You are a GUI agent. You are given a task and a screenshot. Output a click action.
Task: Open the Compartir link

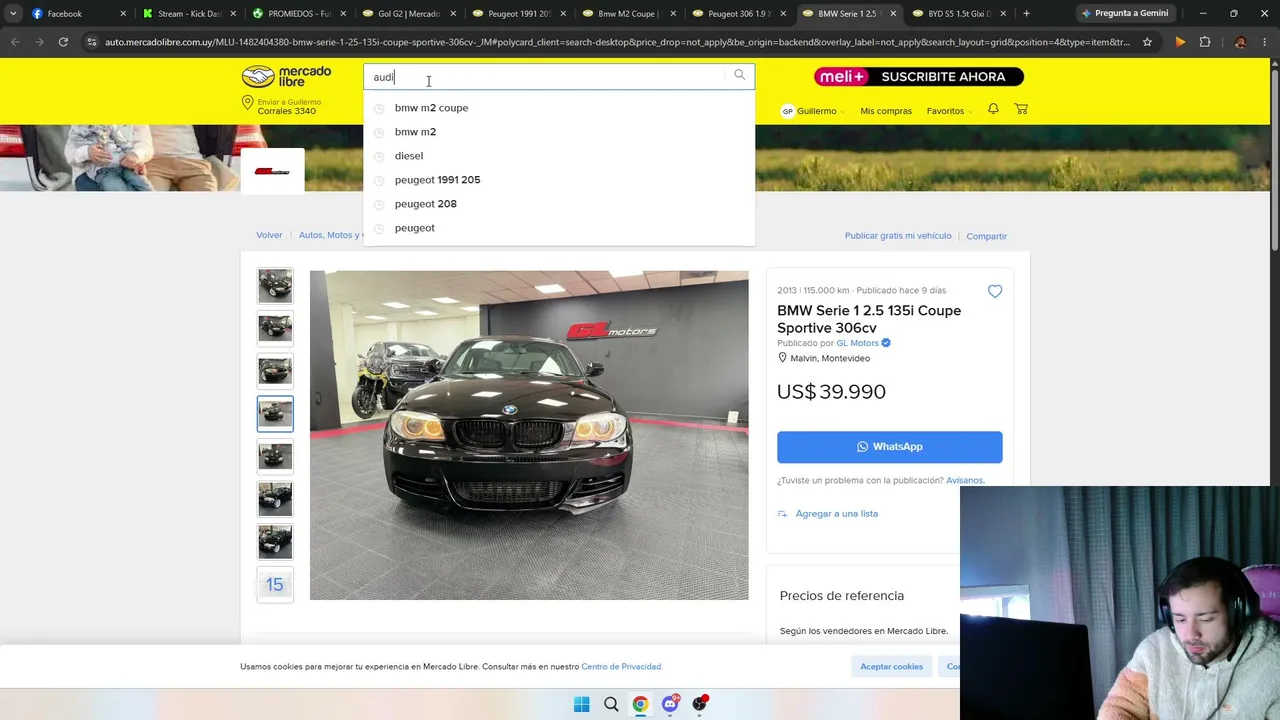point(986,236)
